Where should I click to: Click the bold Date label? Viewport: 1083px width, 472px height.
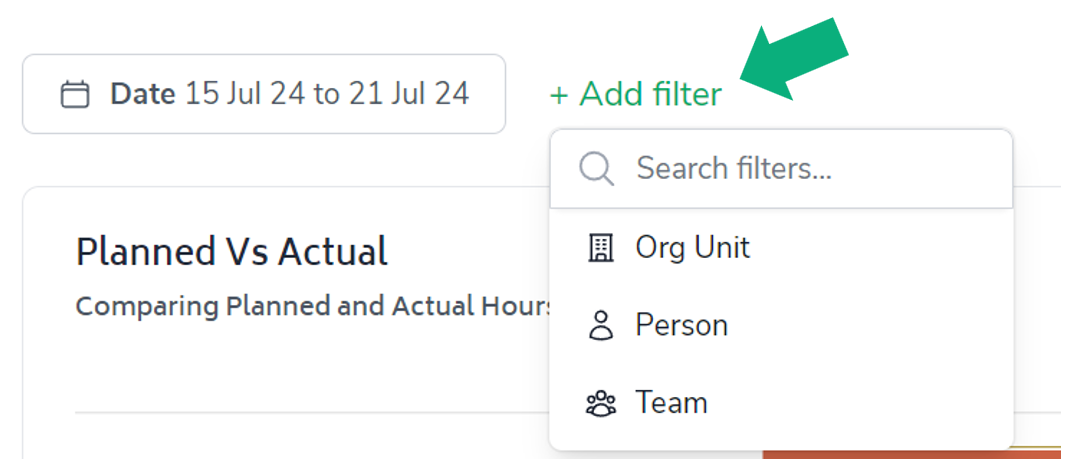click(143, 94)
